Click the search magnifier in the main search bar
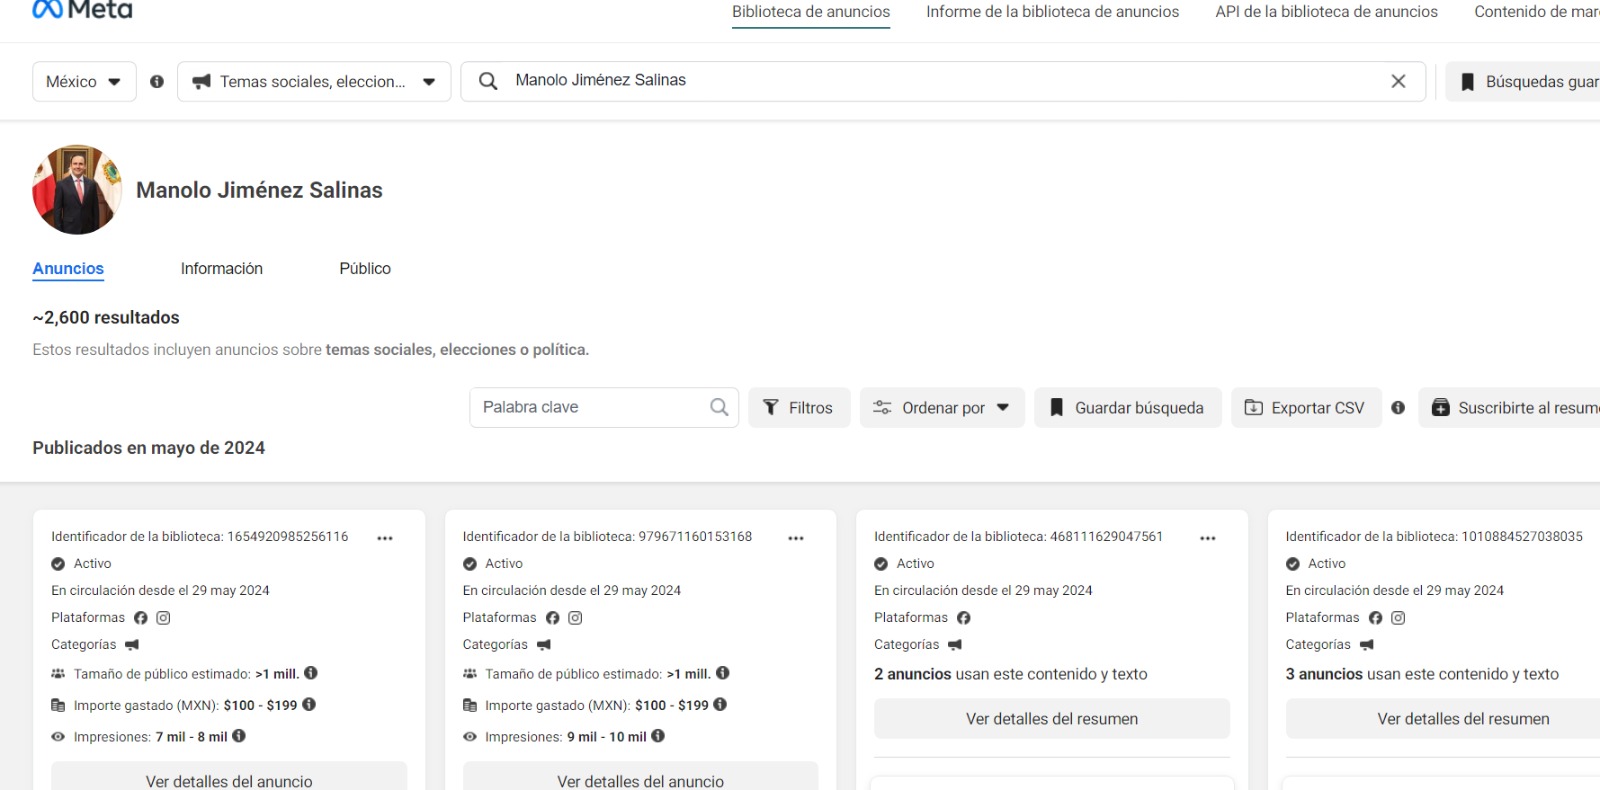The height and width of the screenshot is (790, 1600). (x=488, y=81)
